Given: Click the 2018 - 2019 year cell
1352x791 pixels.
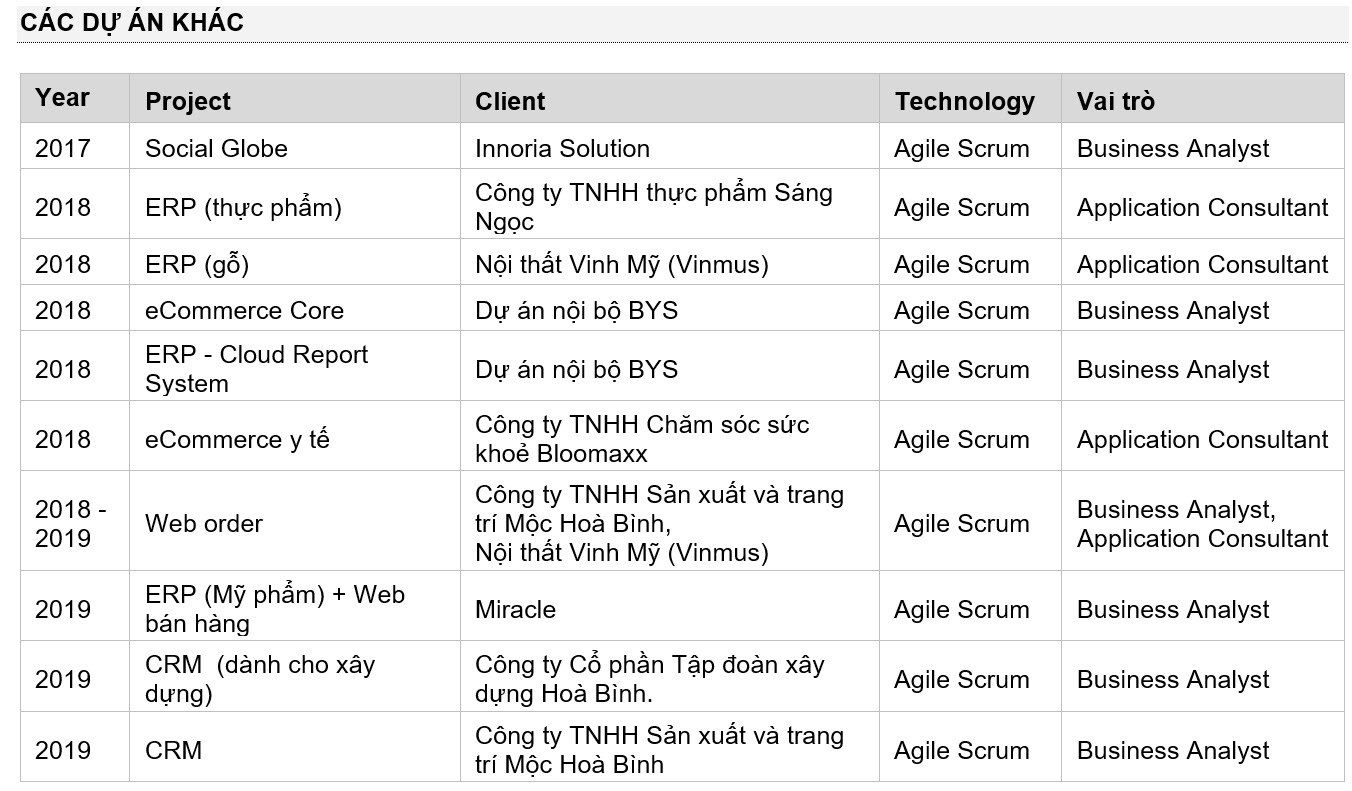Looking at the screenshot, I should pyautogui.click(x=75, y=522).
